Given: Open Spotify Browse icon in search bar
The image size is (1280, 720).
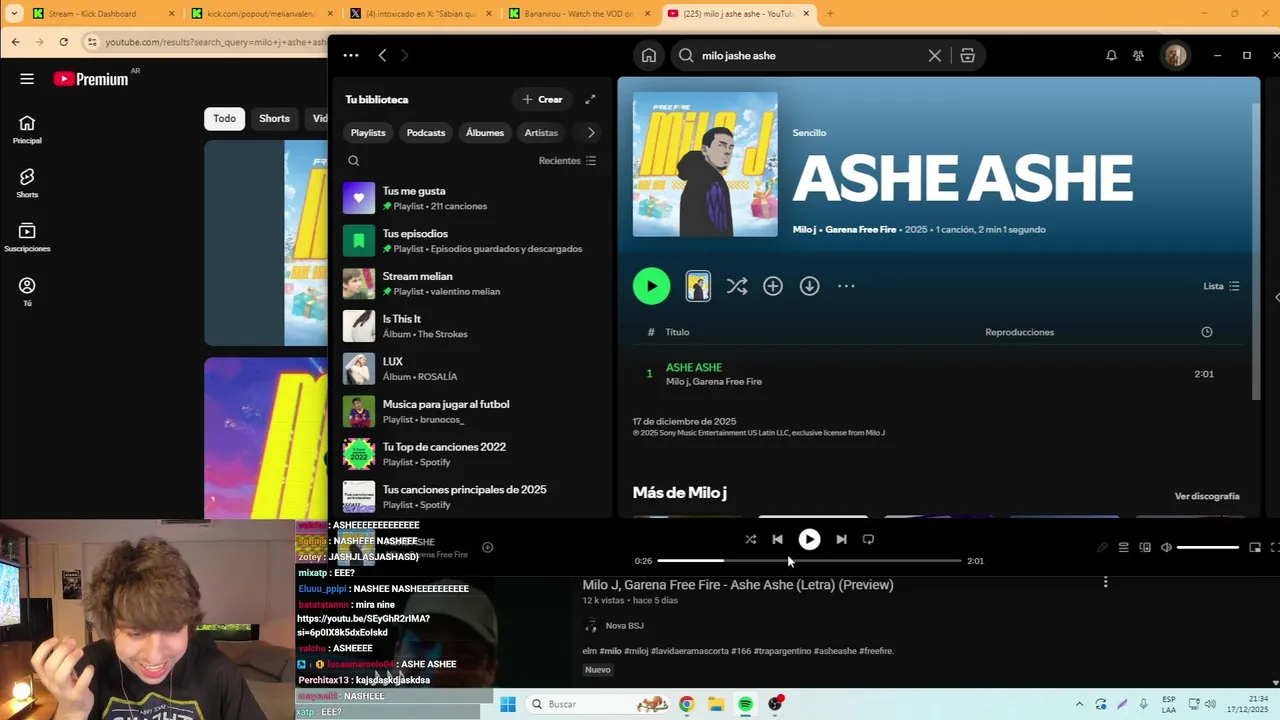Looking at the screenshot, I should click(967, 56).
